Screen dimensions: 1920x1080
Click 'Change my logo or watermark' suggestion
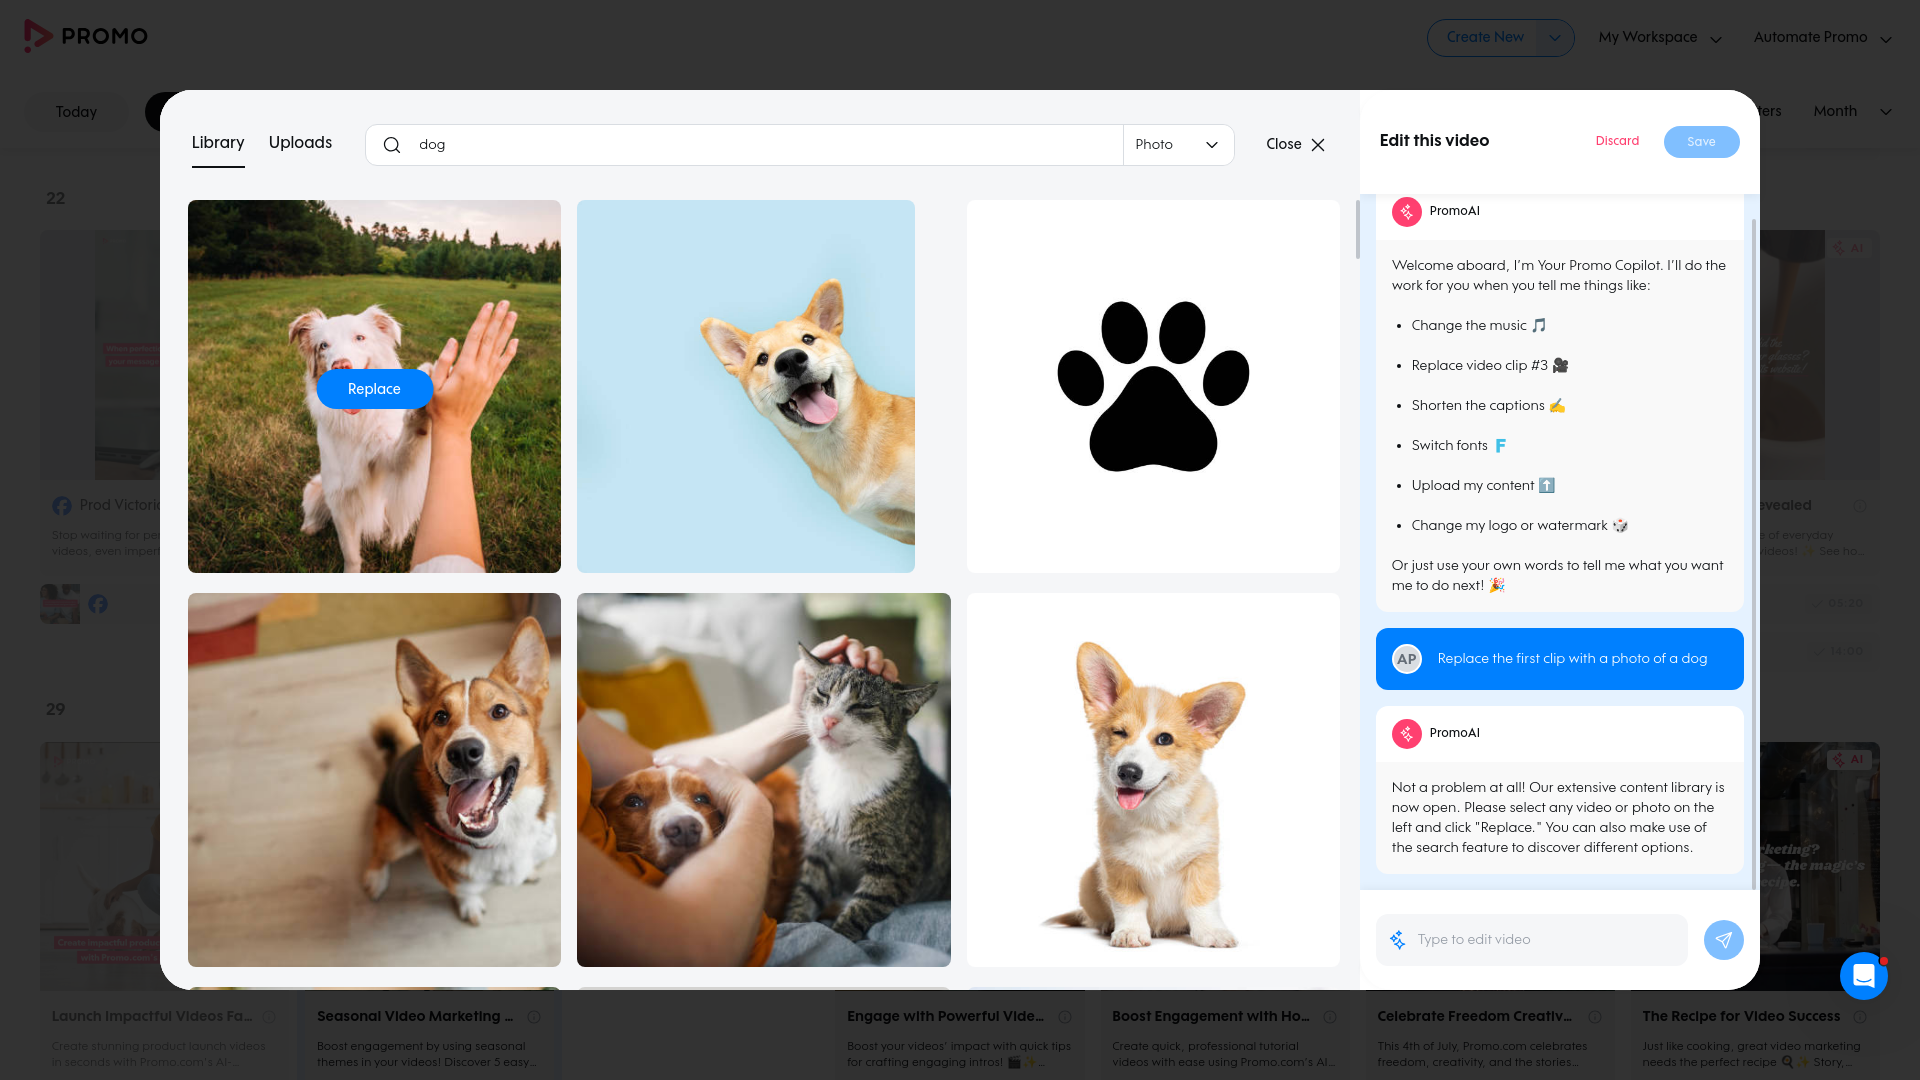click(1520, 526)
